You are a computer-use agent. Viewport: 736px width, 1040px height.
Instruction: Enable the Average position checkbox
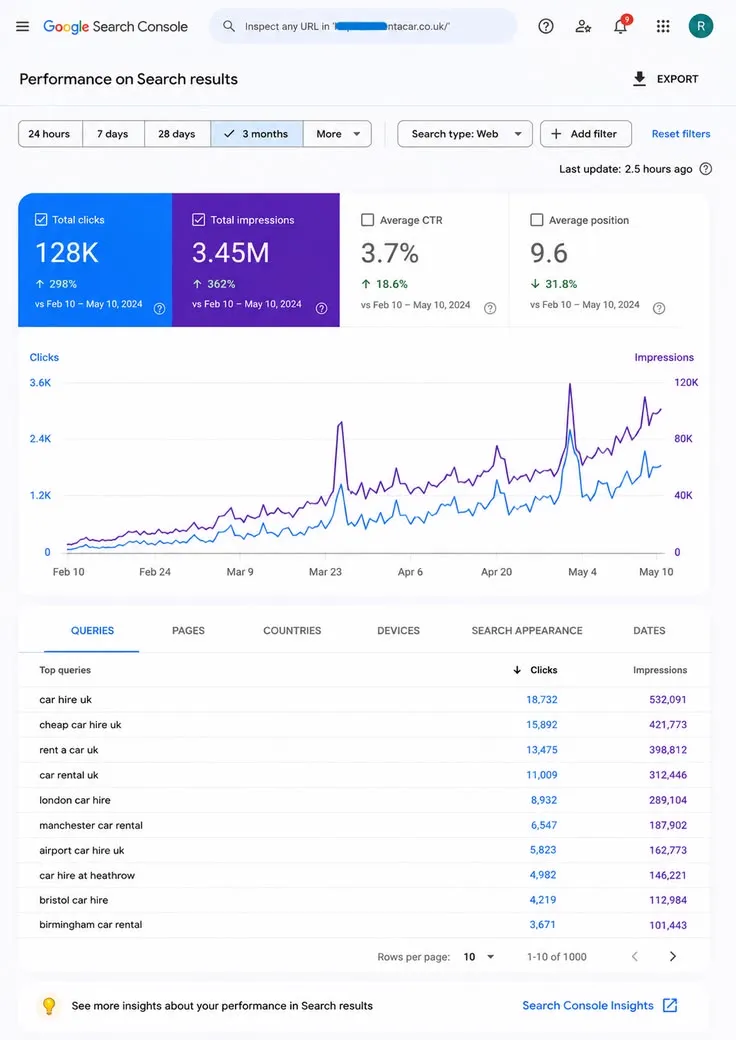tap(537, 220)
